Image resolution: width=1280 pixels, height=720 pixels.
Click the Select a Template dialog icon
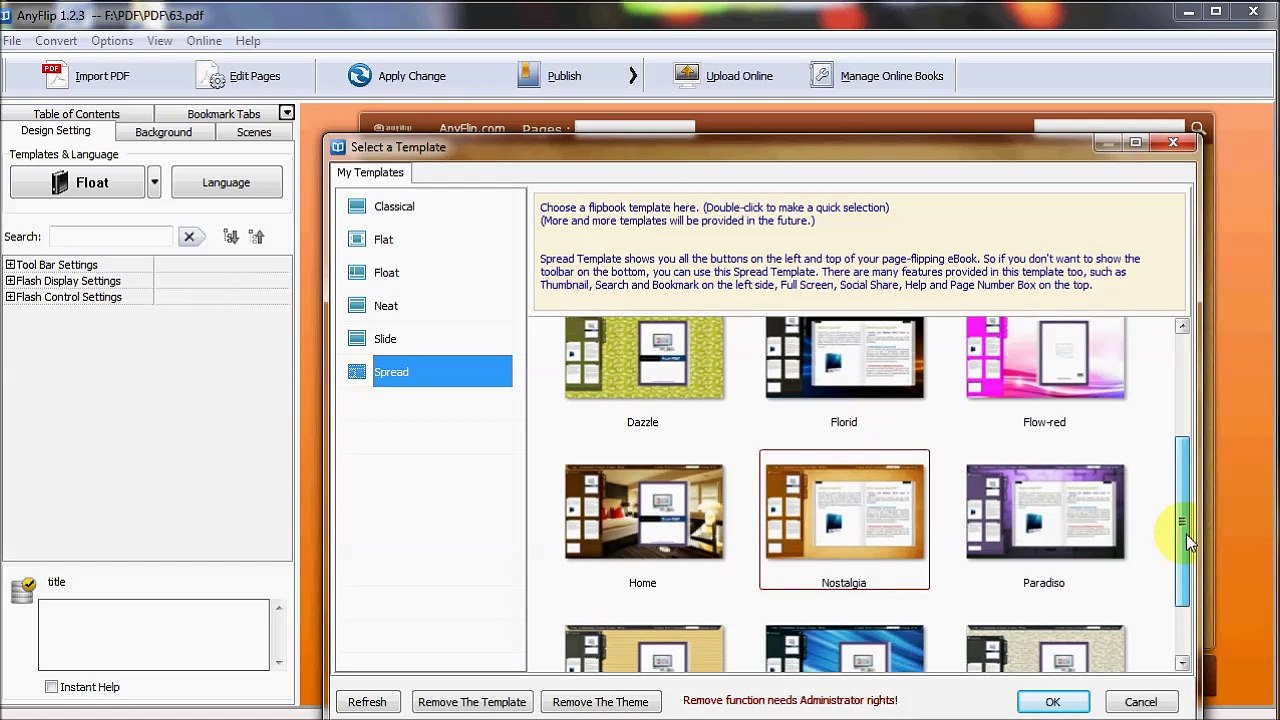tap(338, 147)
